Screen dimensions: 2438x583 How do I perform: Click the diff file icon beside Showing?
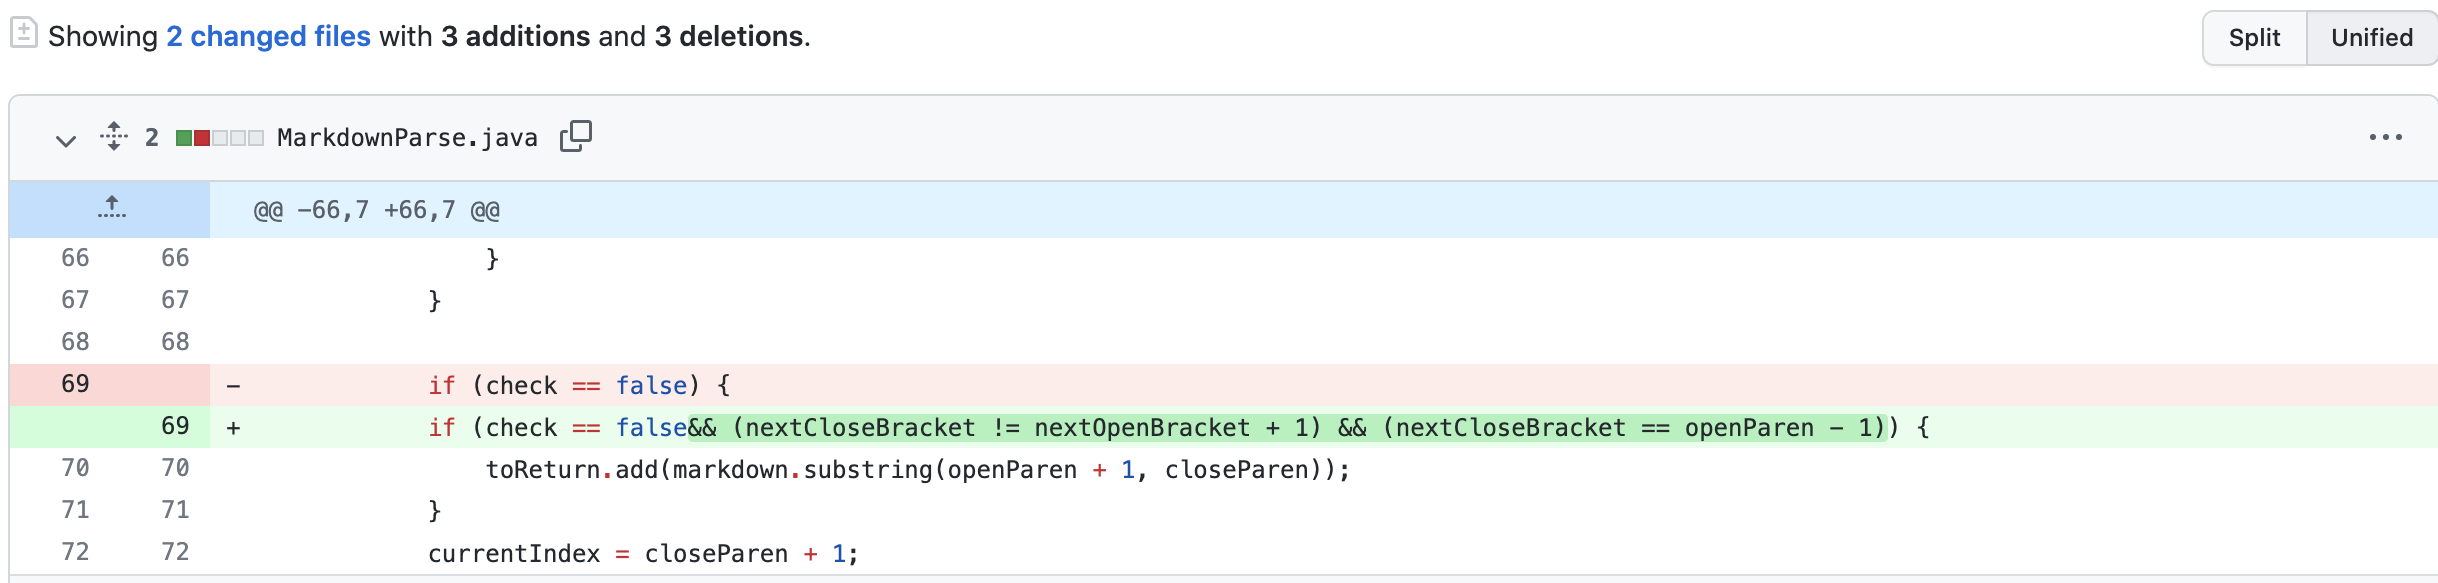[x=24, y=33]
